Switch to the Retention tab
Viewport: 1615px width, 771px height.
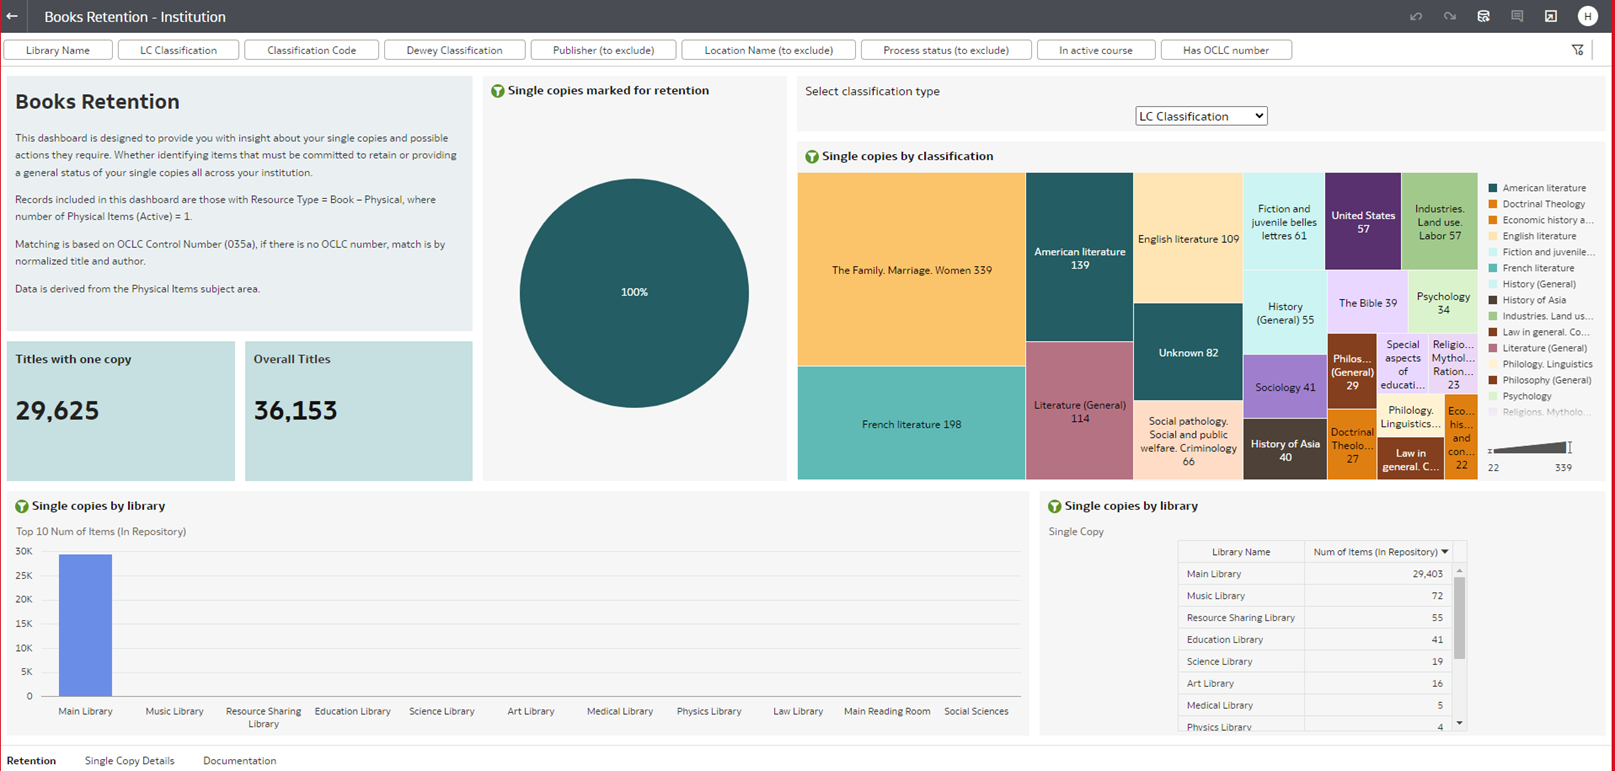31,761
